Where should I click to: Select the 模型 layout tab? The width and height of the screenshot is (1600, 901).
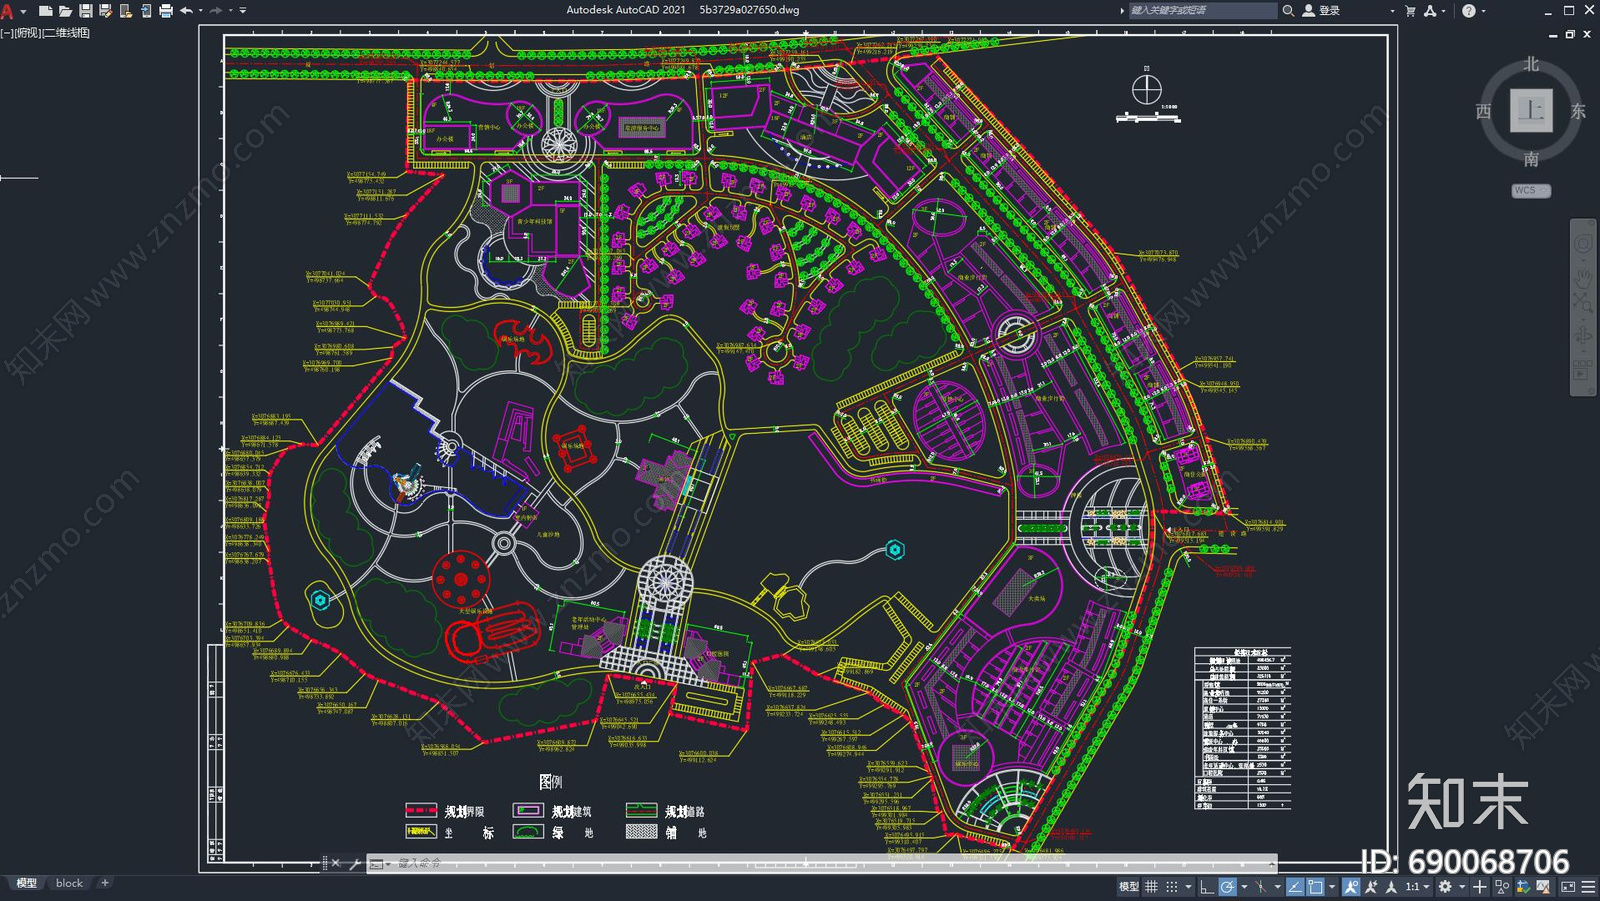click(x=26, y=883)
